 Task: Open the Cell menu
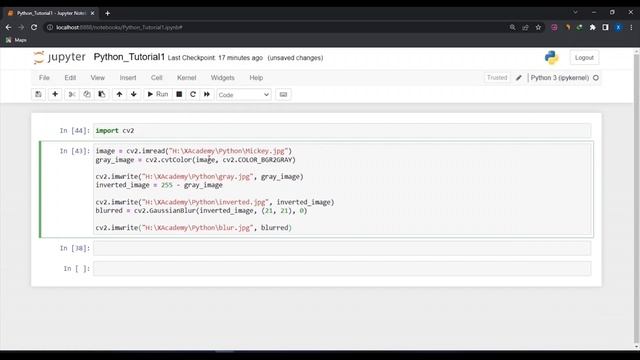(x=157, y=78)
